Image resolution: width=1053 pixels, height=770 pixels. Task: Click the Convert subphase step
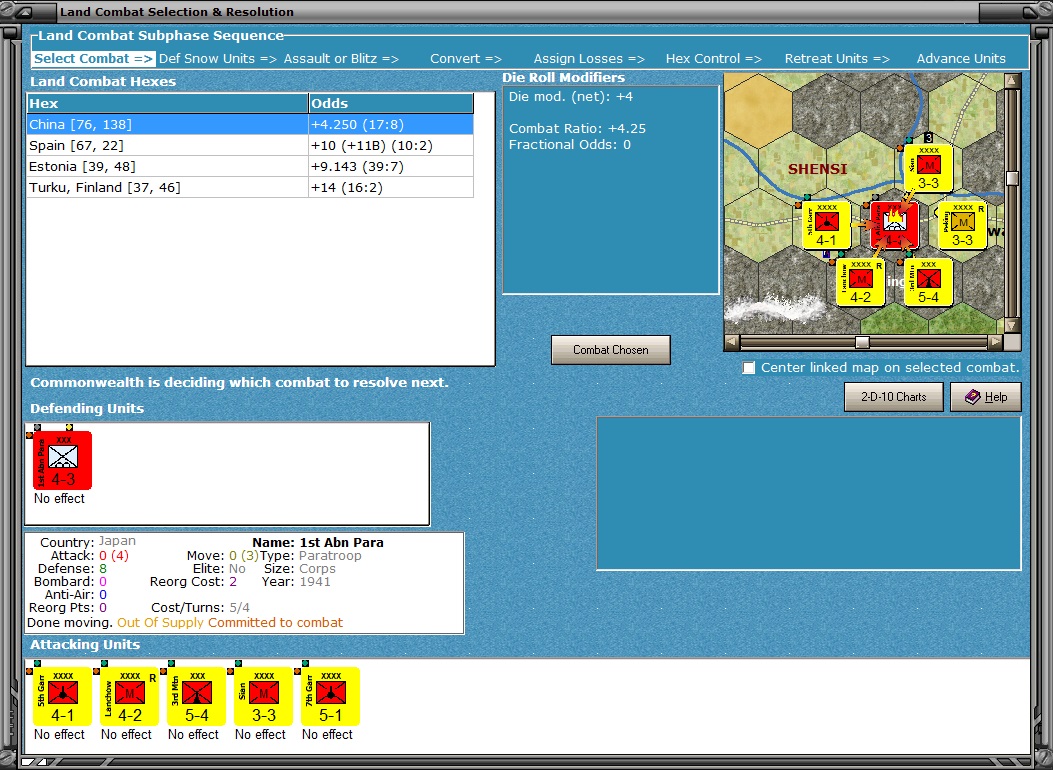click(x=466, y=58)
